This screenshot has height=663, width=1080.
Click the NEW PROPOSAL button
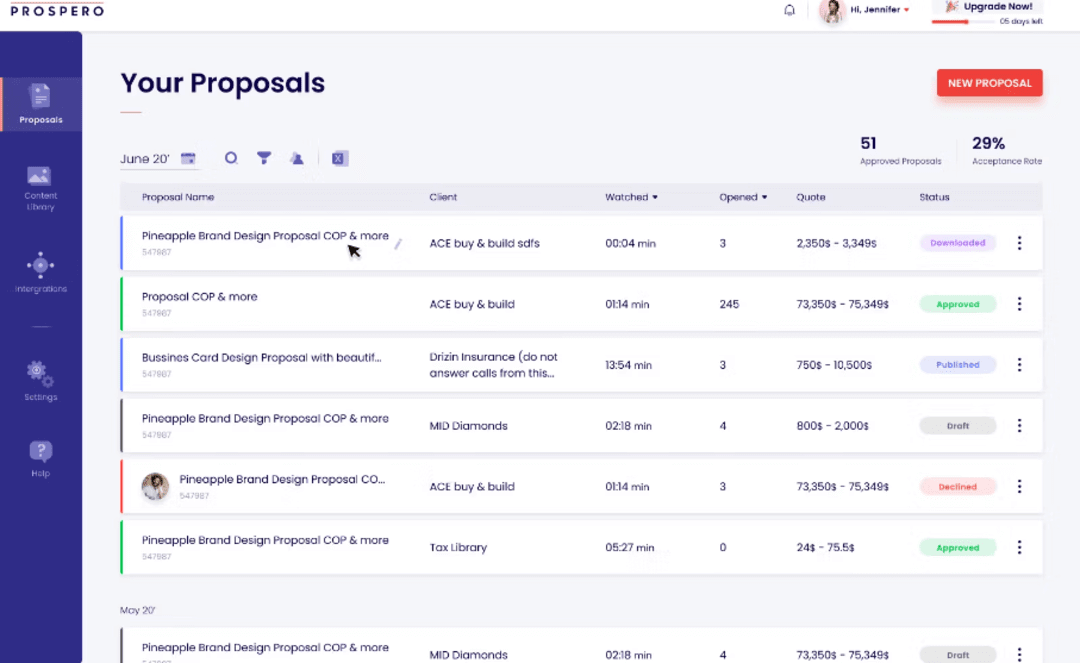[x=989, y=83]
